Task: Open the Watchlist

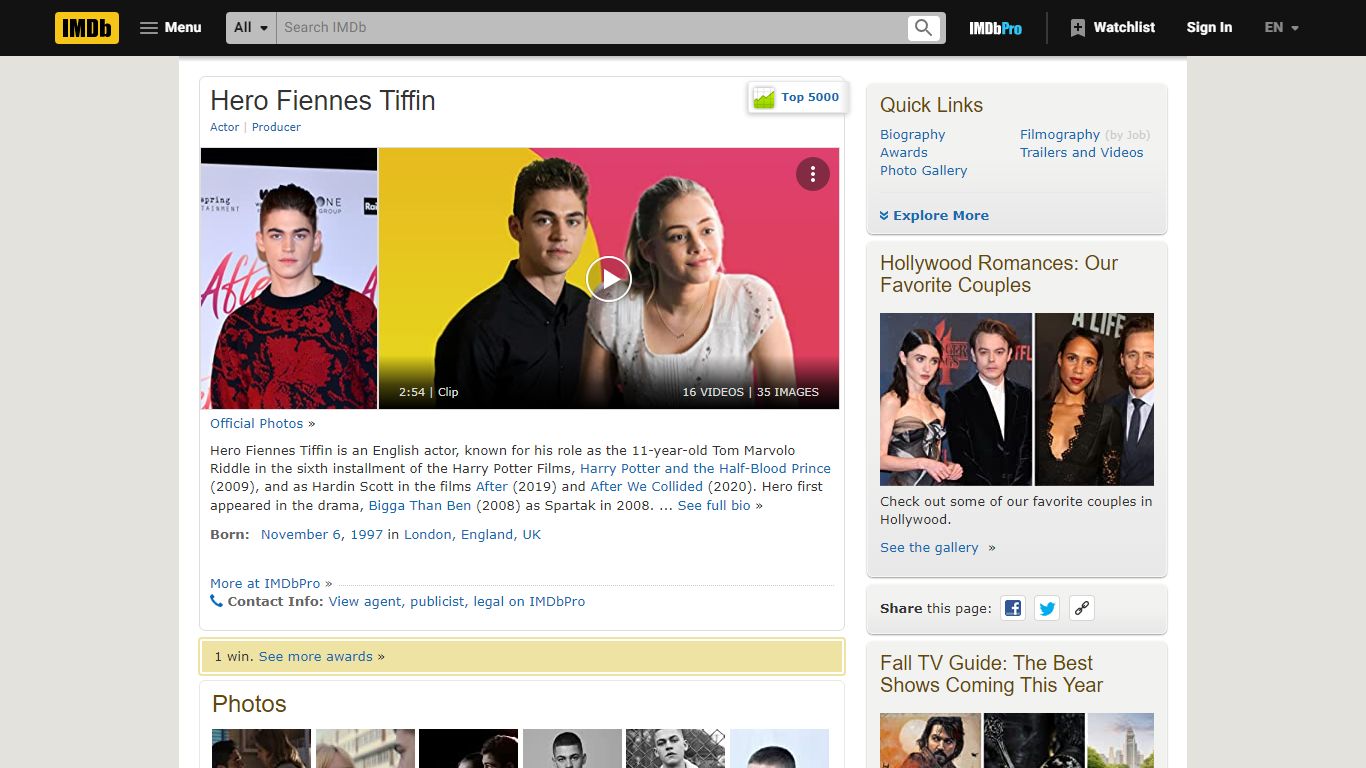Action: [x=1112, y=28]
